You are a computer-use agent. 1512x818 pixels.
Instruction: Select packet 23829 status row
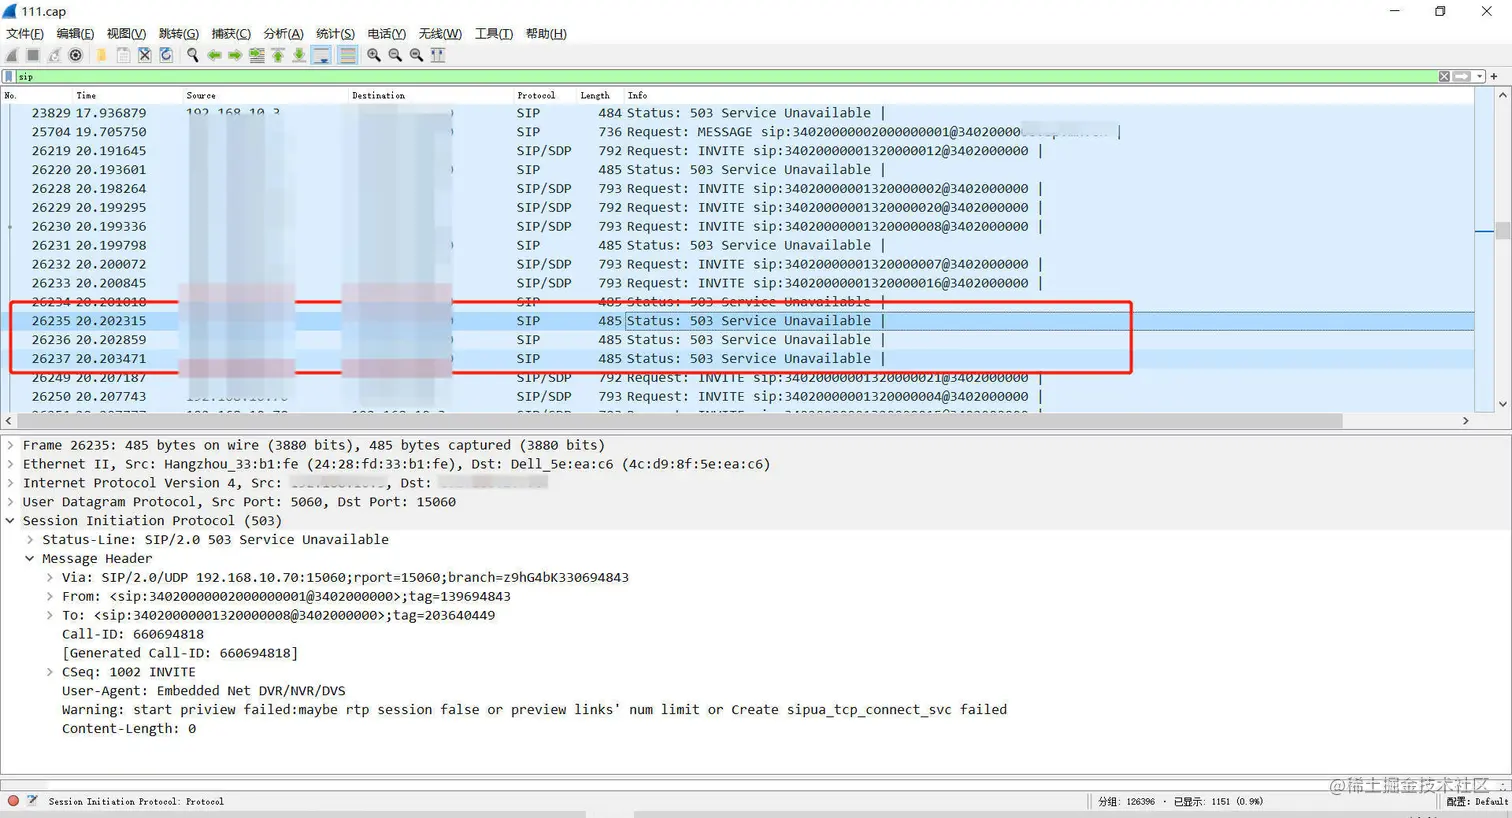click(x=738, y=113)
